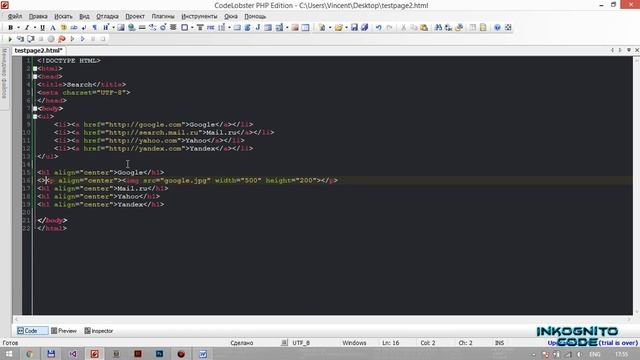Open Visual Studio from the taskbar
Viewport: 640px width, 360px height.
[73, 354]
